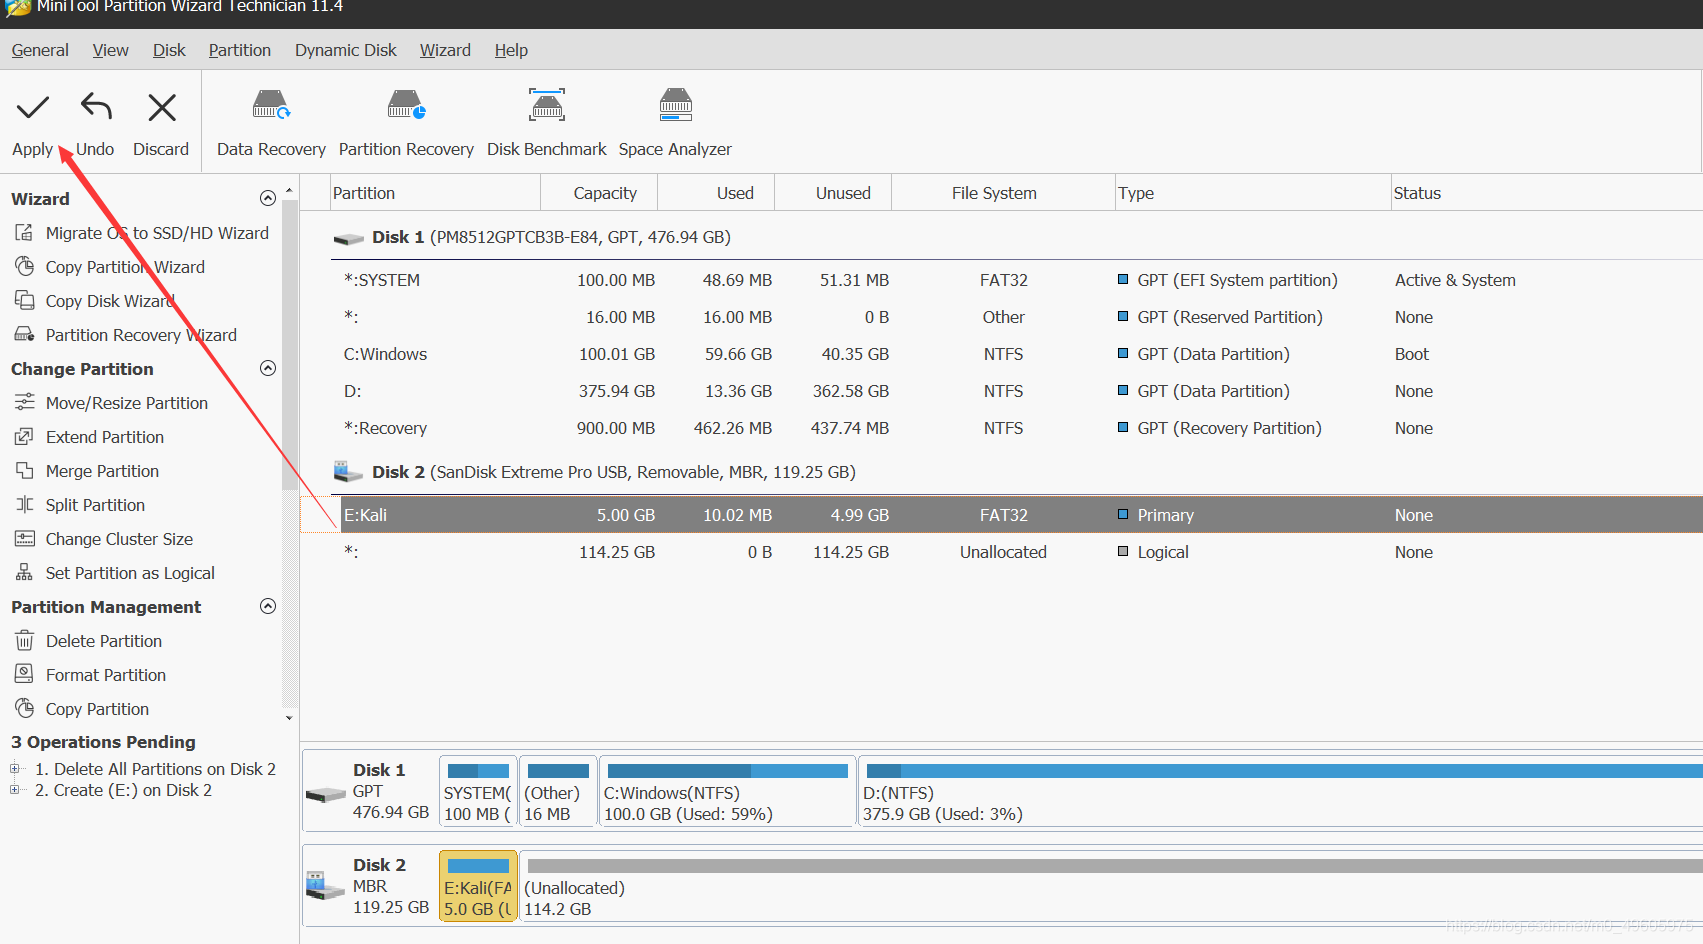Sort by Unused column header
Screen dimensions: 1703x944
(833, 193)
